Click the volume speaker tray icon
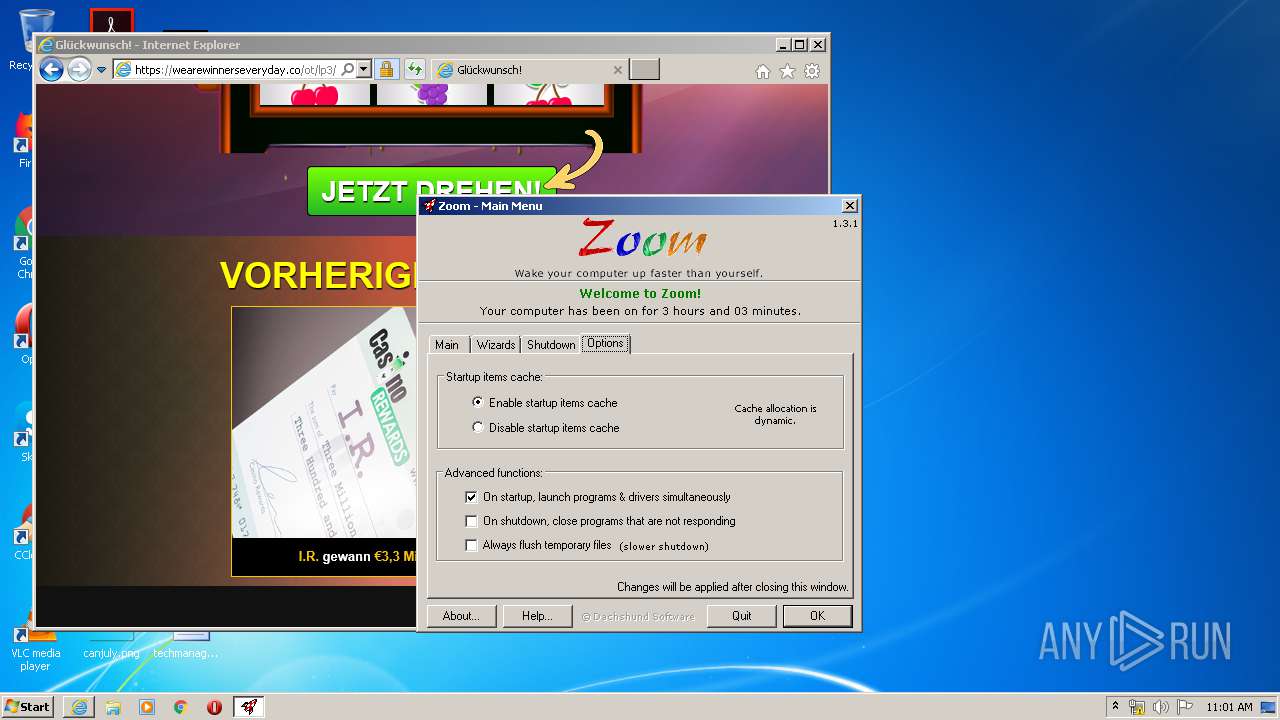The height and width of the screenshot is (720, 1280). click(x=1161, y=707)
